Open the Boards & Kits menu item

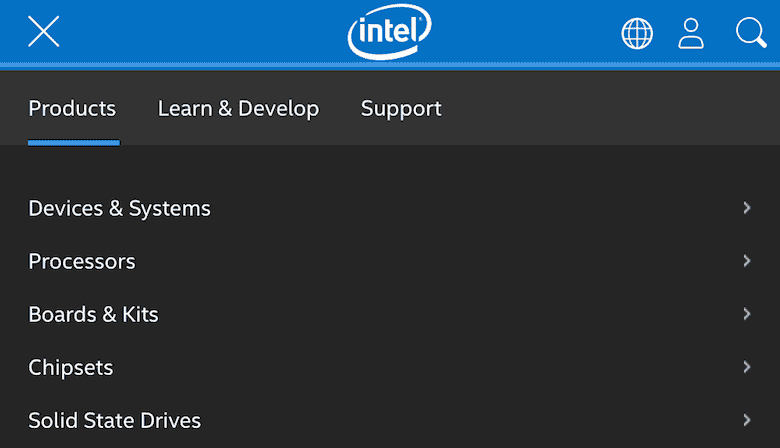tap(94, 314)
